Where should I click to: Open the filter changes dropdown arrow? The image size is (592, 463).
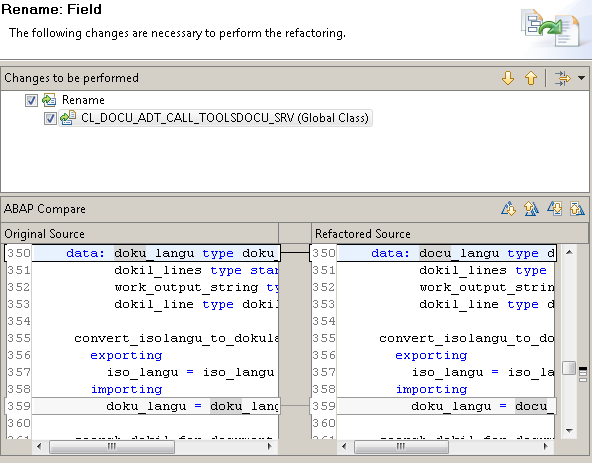[x=581, y=78]
